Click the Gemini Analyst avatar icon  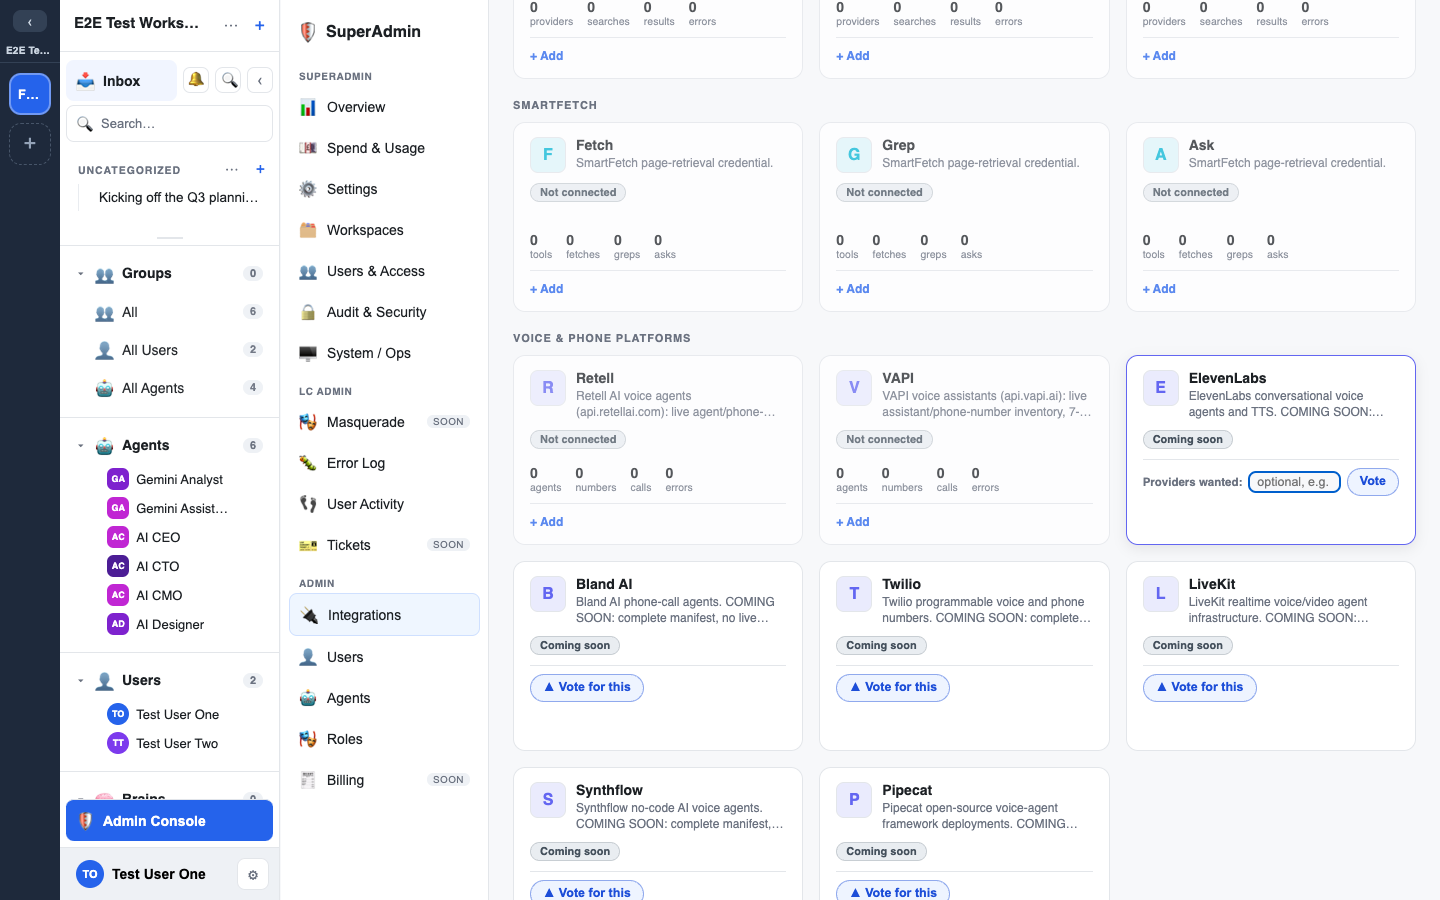point(118,479)
